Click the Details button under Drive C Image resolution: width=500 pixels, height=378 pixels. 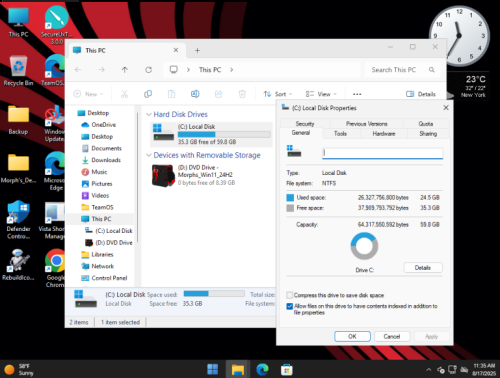423,268
